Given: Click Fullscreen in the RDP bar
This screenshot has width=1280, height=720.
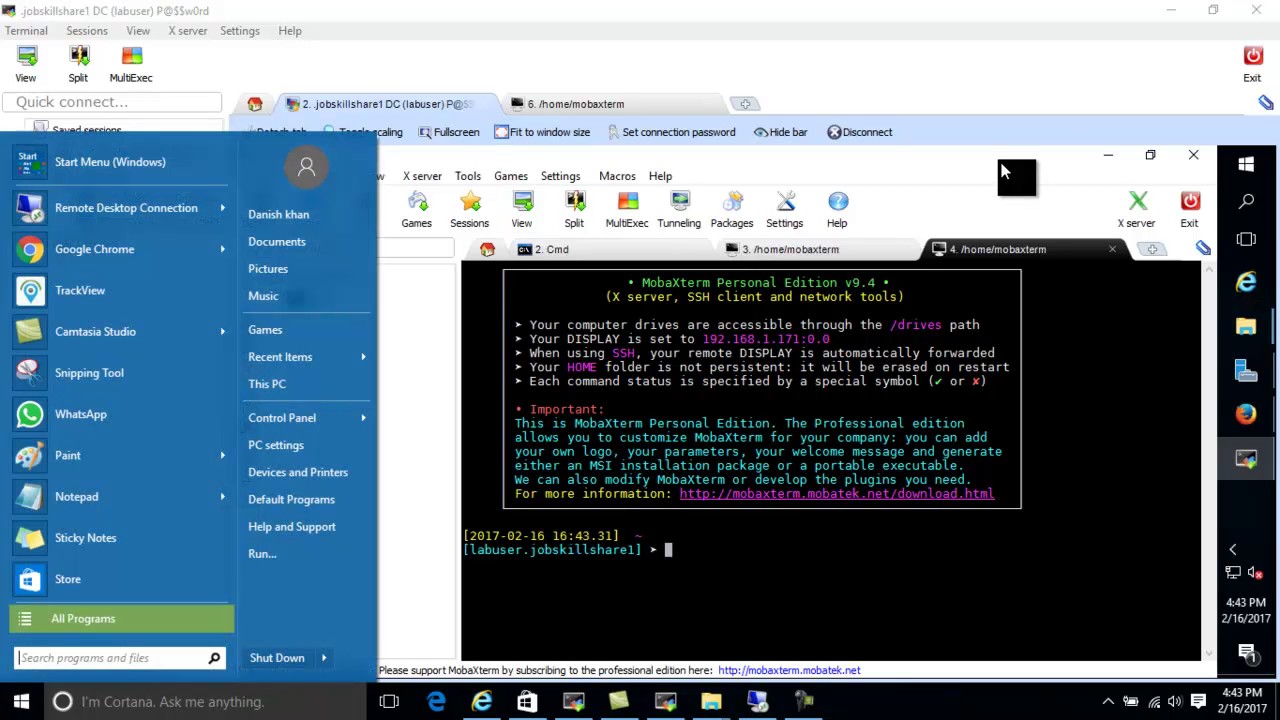Looking at the screenshot, I should pos(449,132).
